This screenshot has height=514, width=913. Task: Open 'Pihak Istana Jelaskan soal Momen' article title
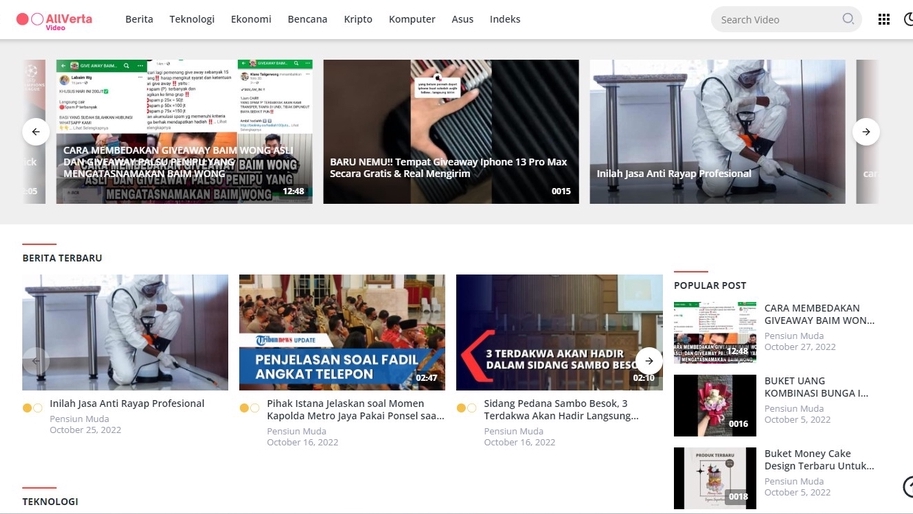355,409
